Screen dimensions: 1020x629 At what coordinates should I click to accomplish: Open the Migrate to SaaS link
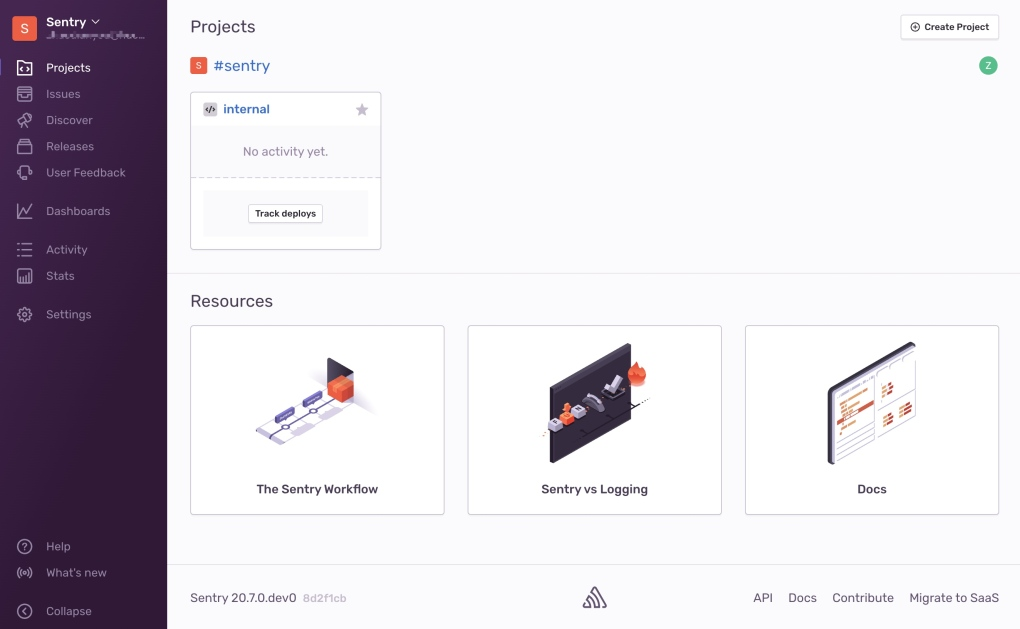click(x=954, y=598)
